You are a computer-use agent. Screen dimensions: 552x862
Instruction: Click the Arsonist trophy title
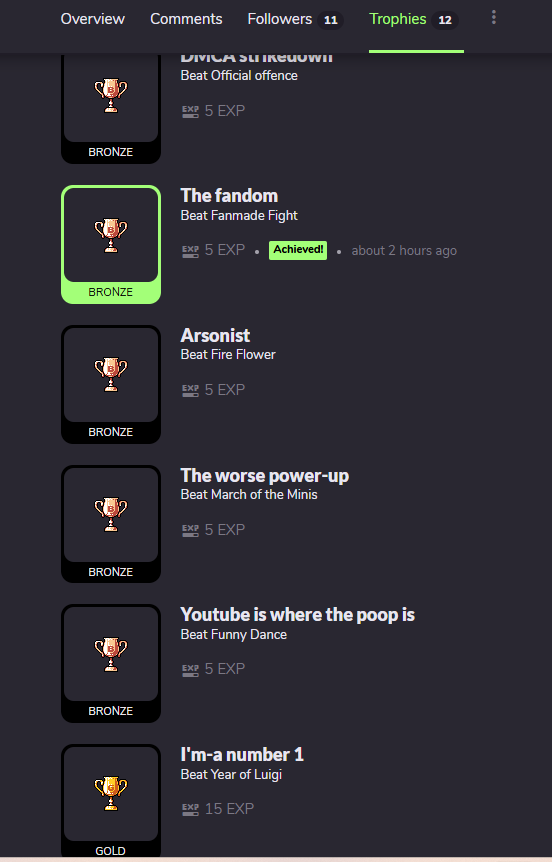[215, 335]
